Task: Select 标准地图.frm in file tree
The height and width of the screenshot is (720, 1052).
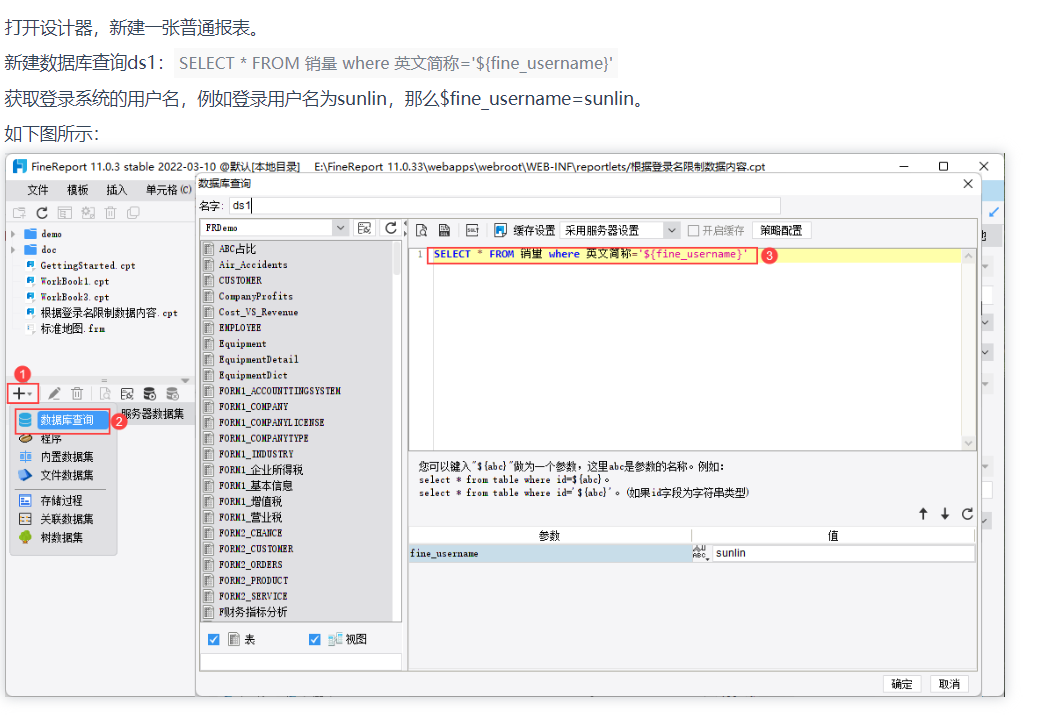Action: pyautogui.click(x=72, y=329)
